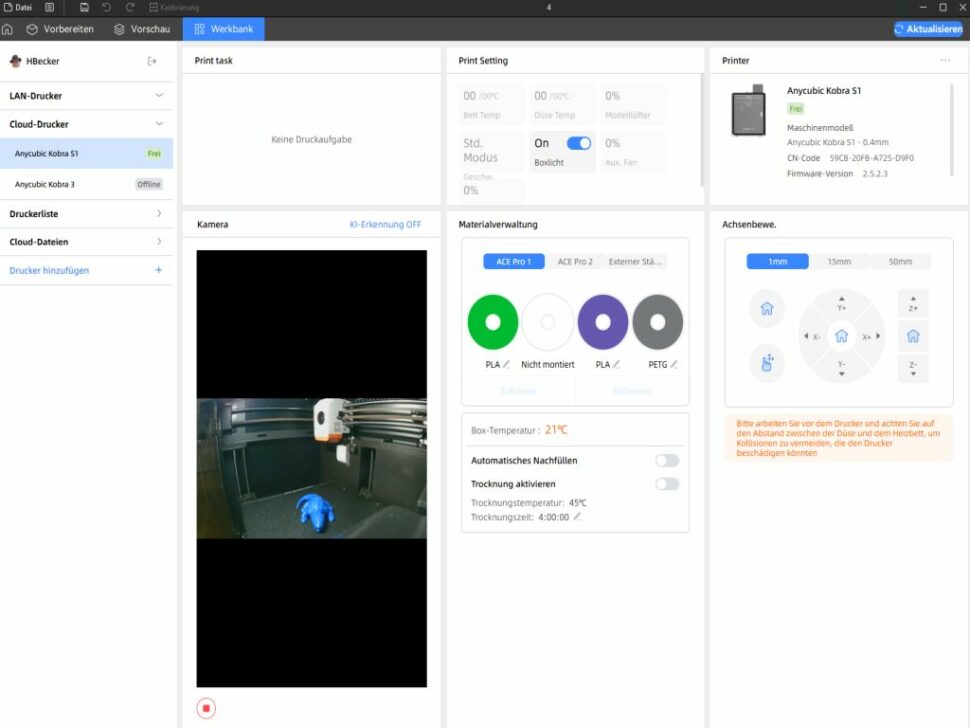Image resolution: width=970 pixels, height=728 pixels.
Task: Click the home all axes icon left of the wheel
Action: click(x=767, y=308)
